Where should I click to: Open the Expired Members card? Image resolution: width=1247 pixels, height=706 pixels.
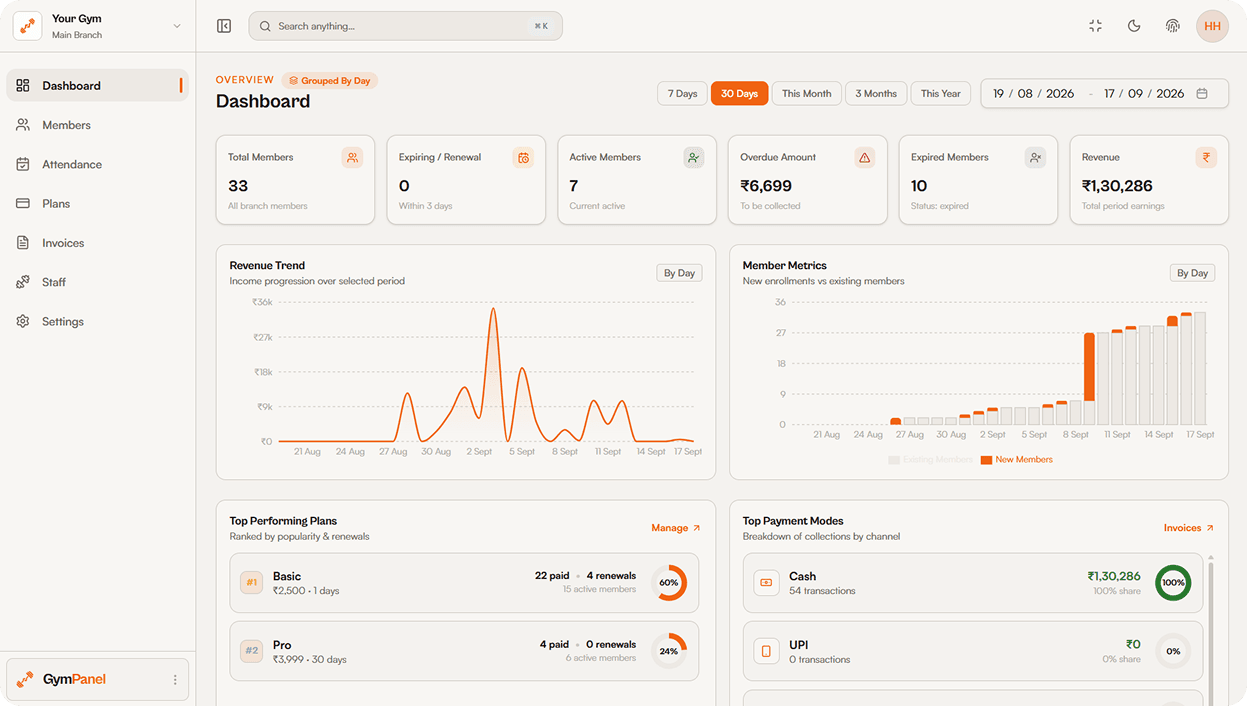tap(978, 180)
